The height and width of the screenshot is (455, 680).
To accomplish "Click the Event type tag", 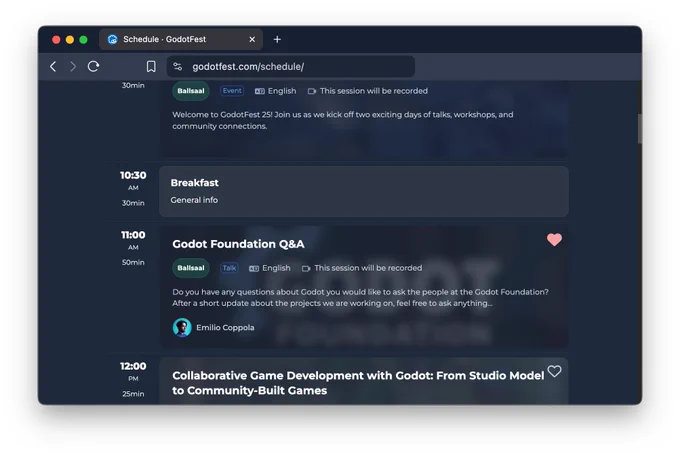I will [232, 91].
